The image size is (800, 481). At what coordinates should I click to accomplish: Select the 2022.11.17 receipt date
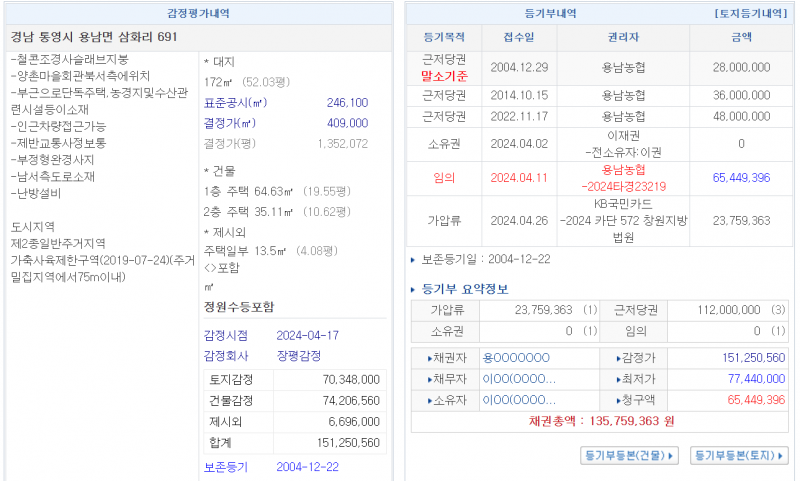[519, 116]
